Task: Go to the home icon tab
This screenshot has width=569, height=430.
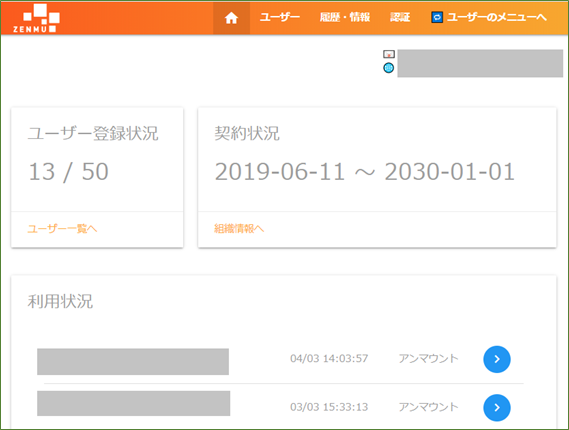Action: coord(231,18)
